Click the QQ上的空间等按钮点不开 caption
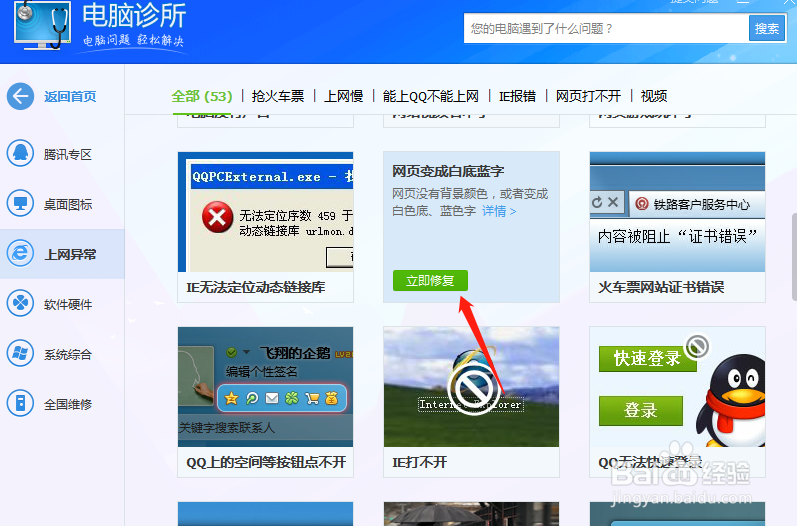Screen dimensions: 797x526 point(266,462)
